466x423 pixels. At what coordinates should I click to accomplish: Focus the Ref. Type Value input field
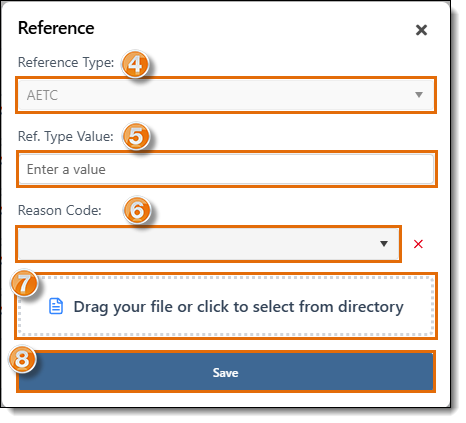[x=226, y=169]
